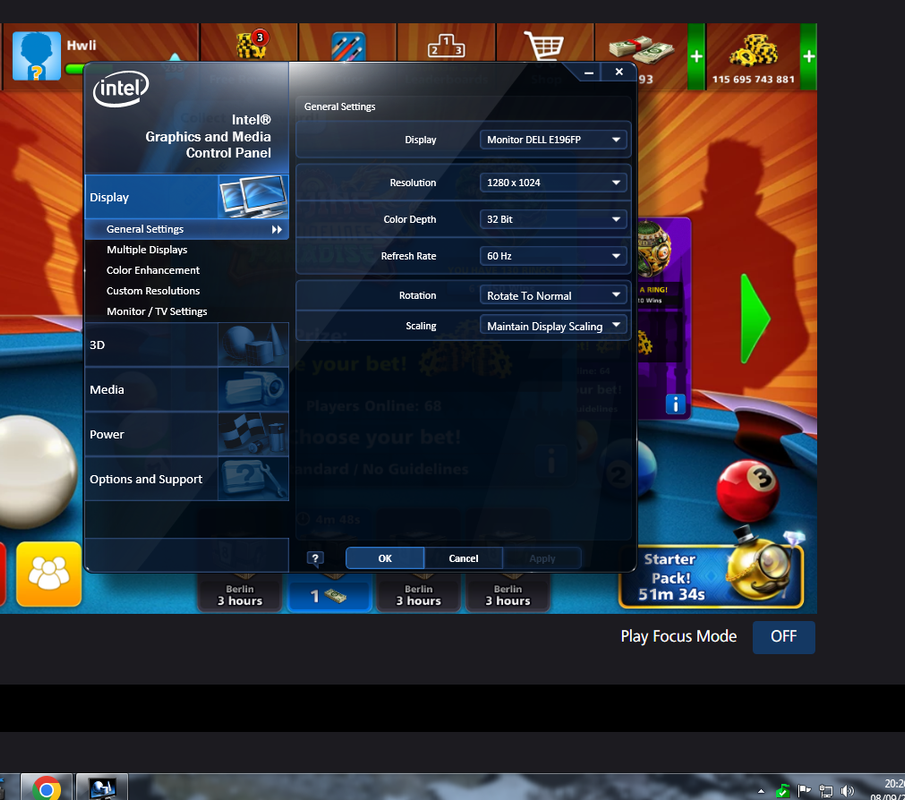
Task: Open the Resolution dropdown showing 1280 x 1024
Action: (553, 182)
